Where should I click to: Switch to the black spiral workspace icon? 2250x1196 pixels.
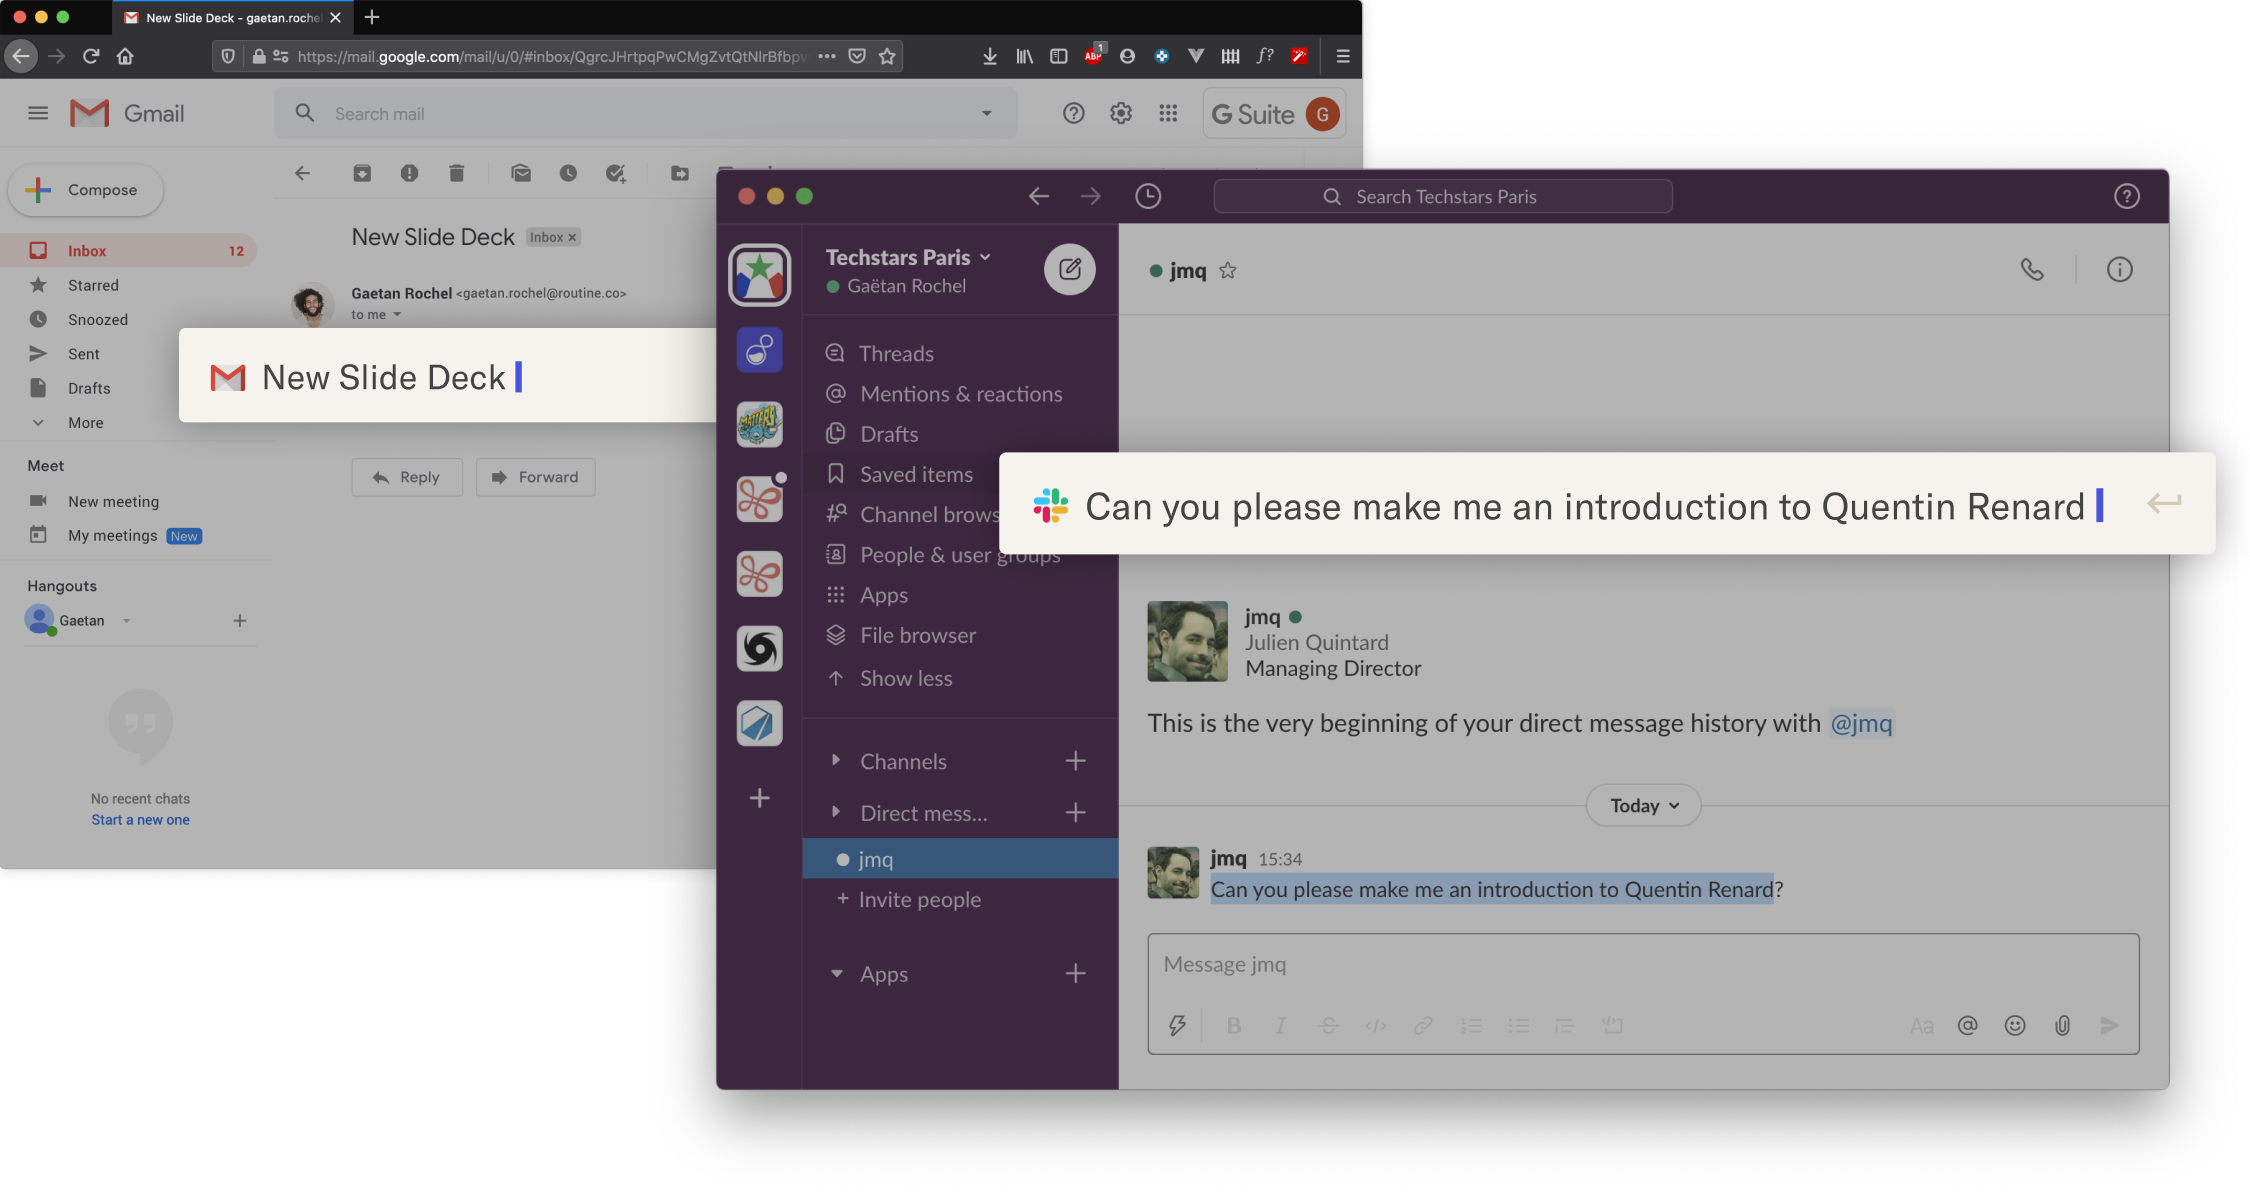point(760,648)
